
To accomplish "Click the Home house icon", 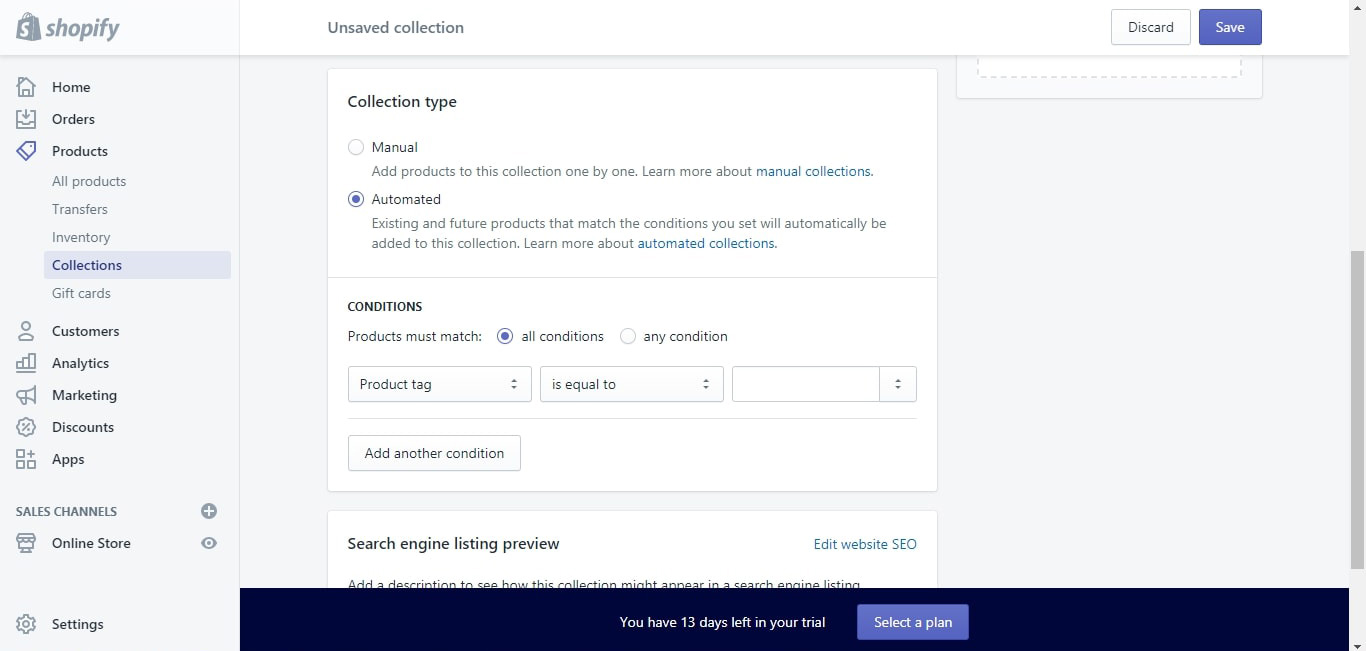I will (x=26, y=87).
